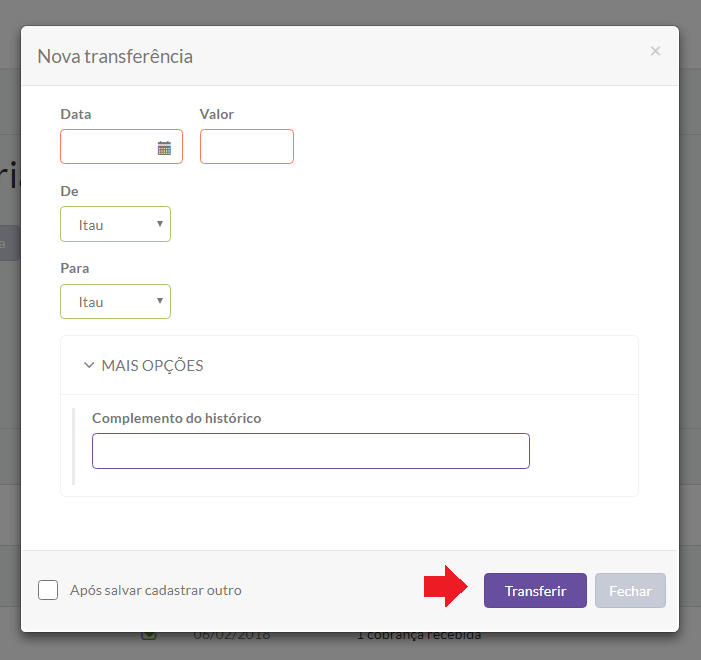Click the Fechar button

pos(630,590)
